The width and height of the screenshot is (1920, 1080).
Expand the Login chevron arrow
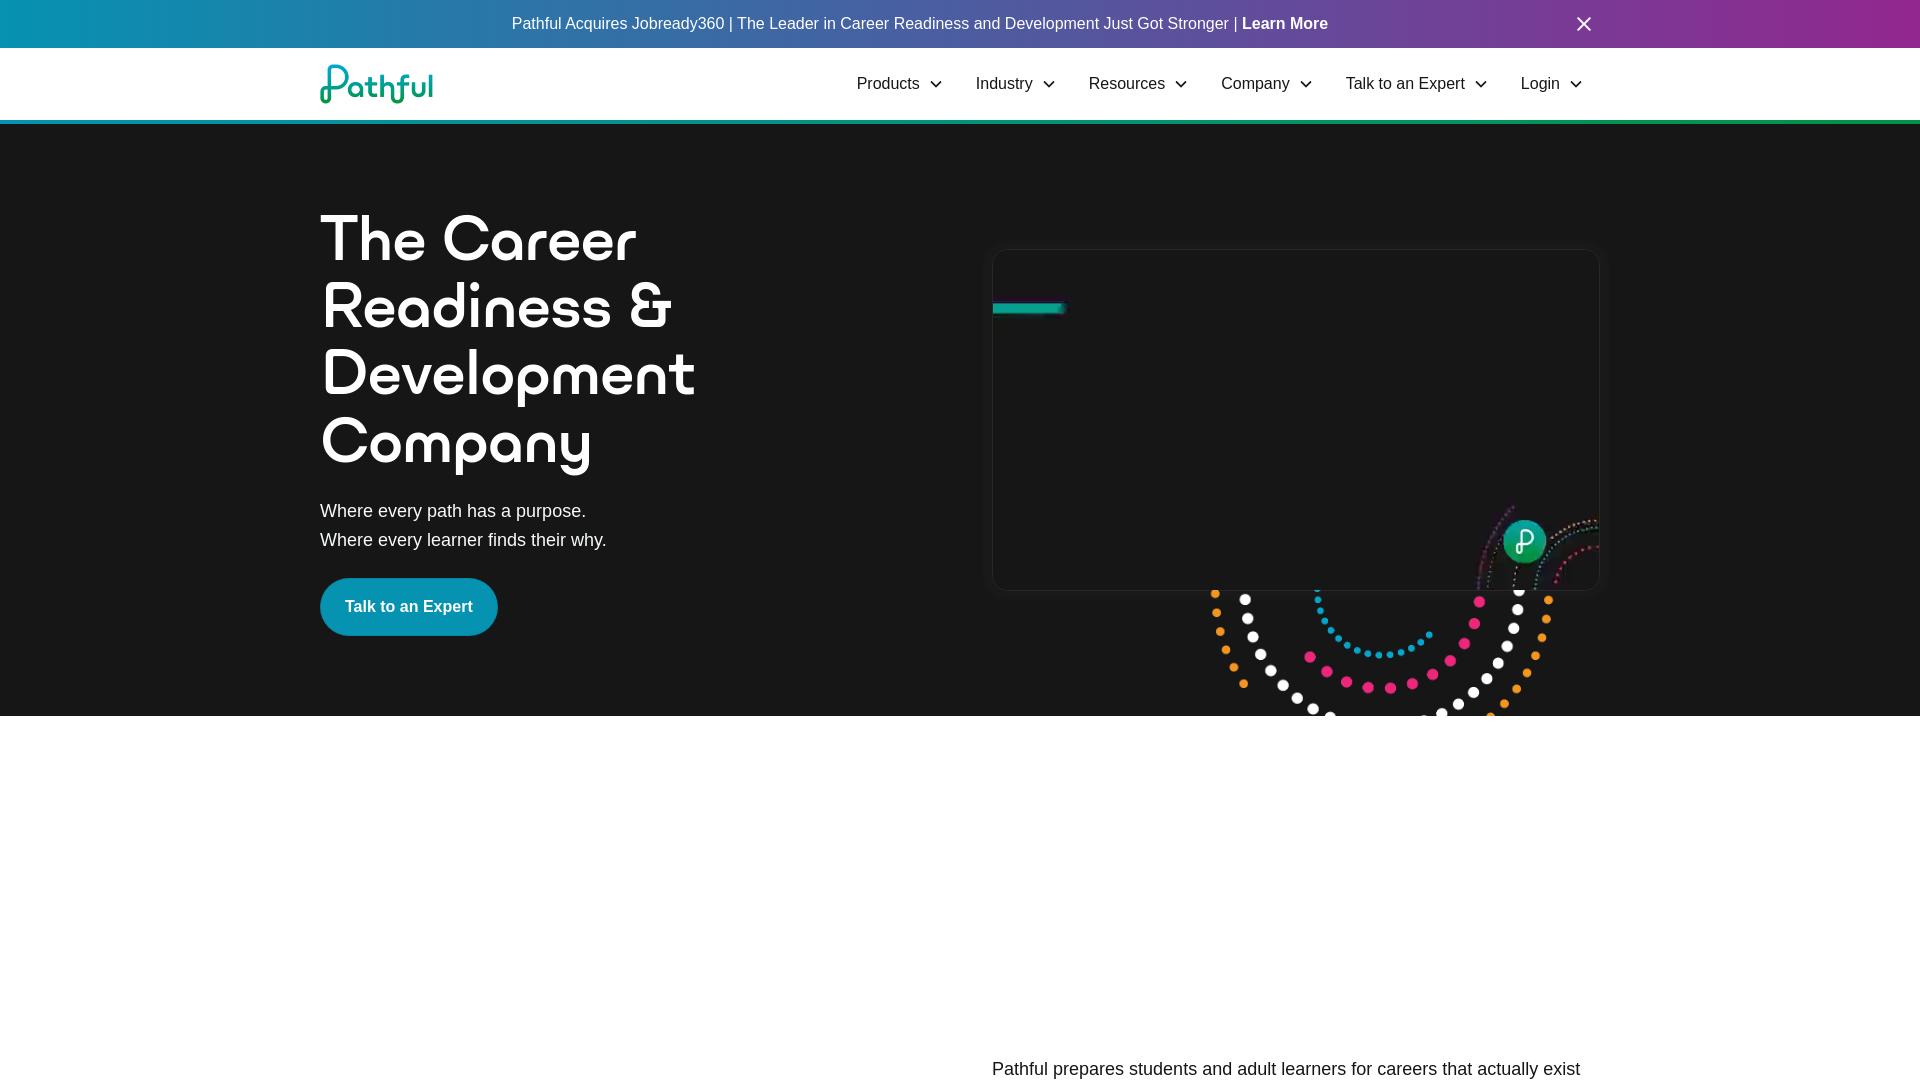click(1576, 85)
